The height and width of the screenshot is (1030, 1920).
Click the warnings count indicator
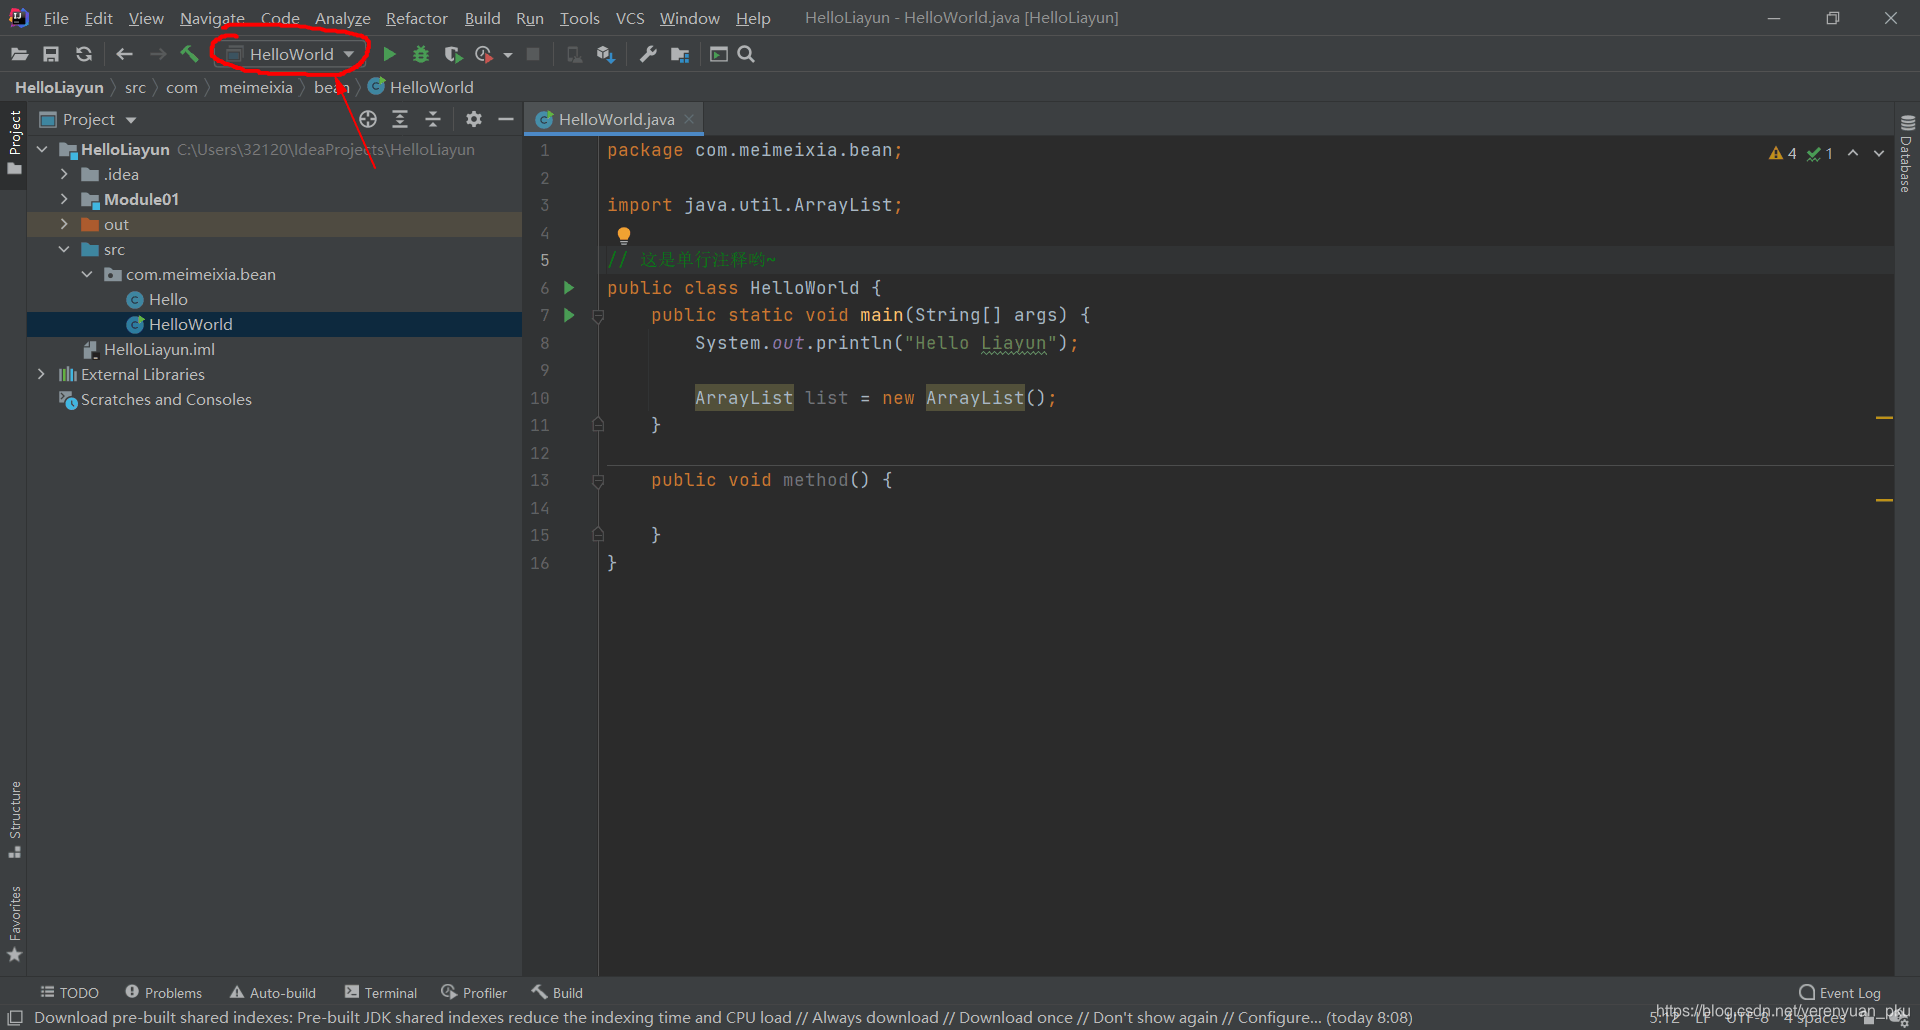click(x=1782, y=153)
